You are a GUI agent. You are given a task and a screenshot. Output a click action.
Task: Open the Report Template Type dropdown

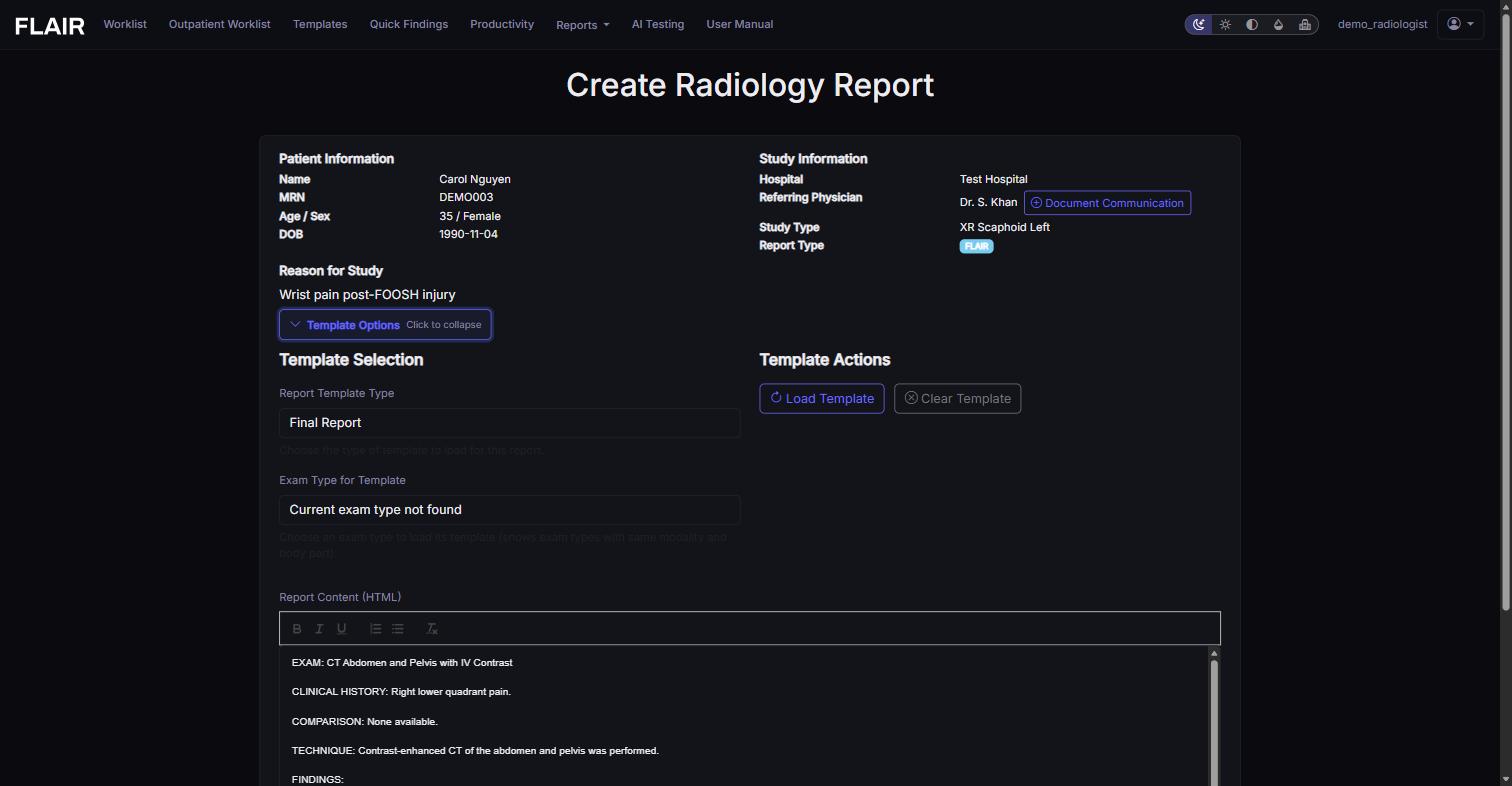click(x=510, y=423)
